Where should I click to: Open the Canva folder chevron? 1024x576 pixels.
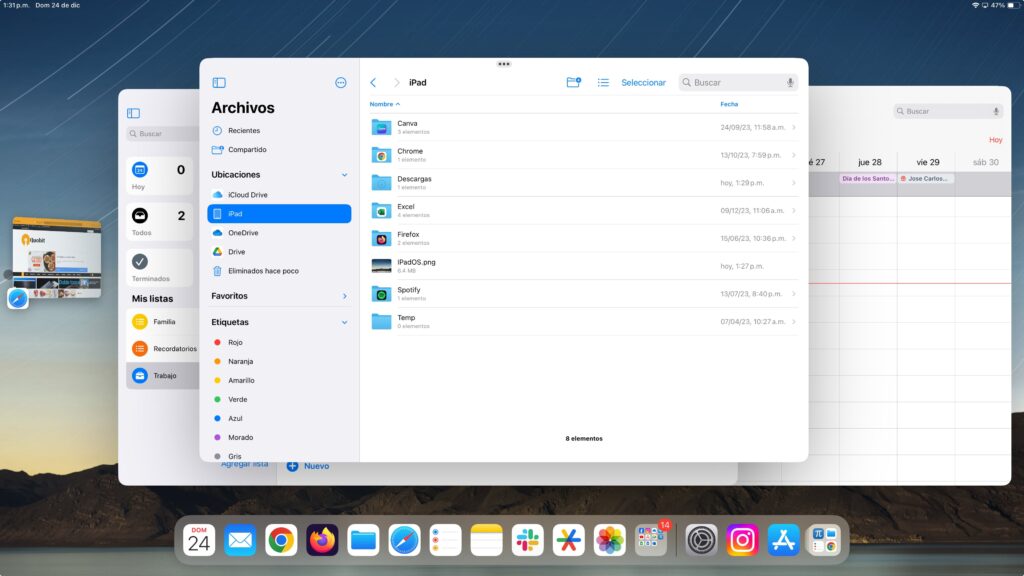tap(794, 127)
